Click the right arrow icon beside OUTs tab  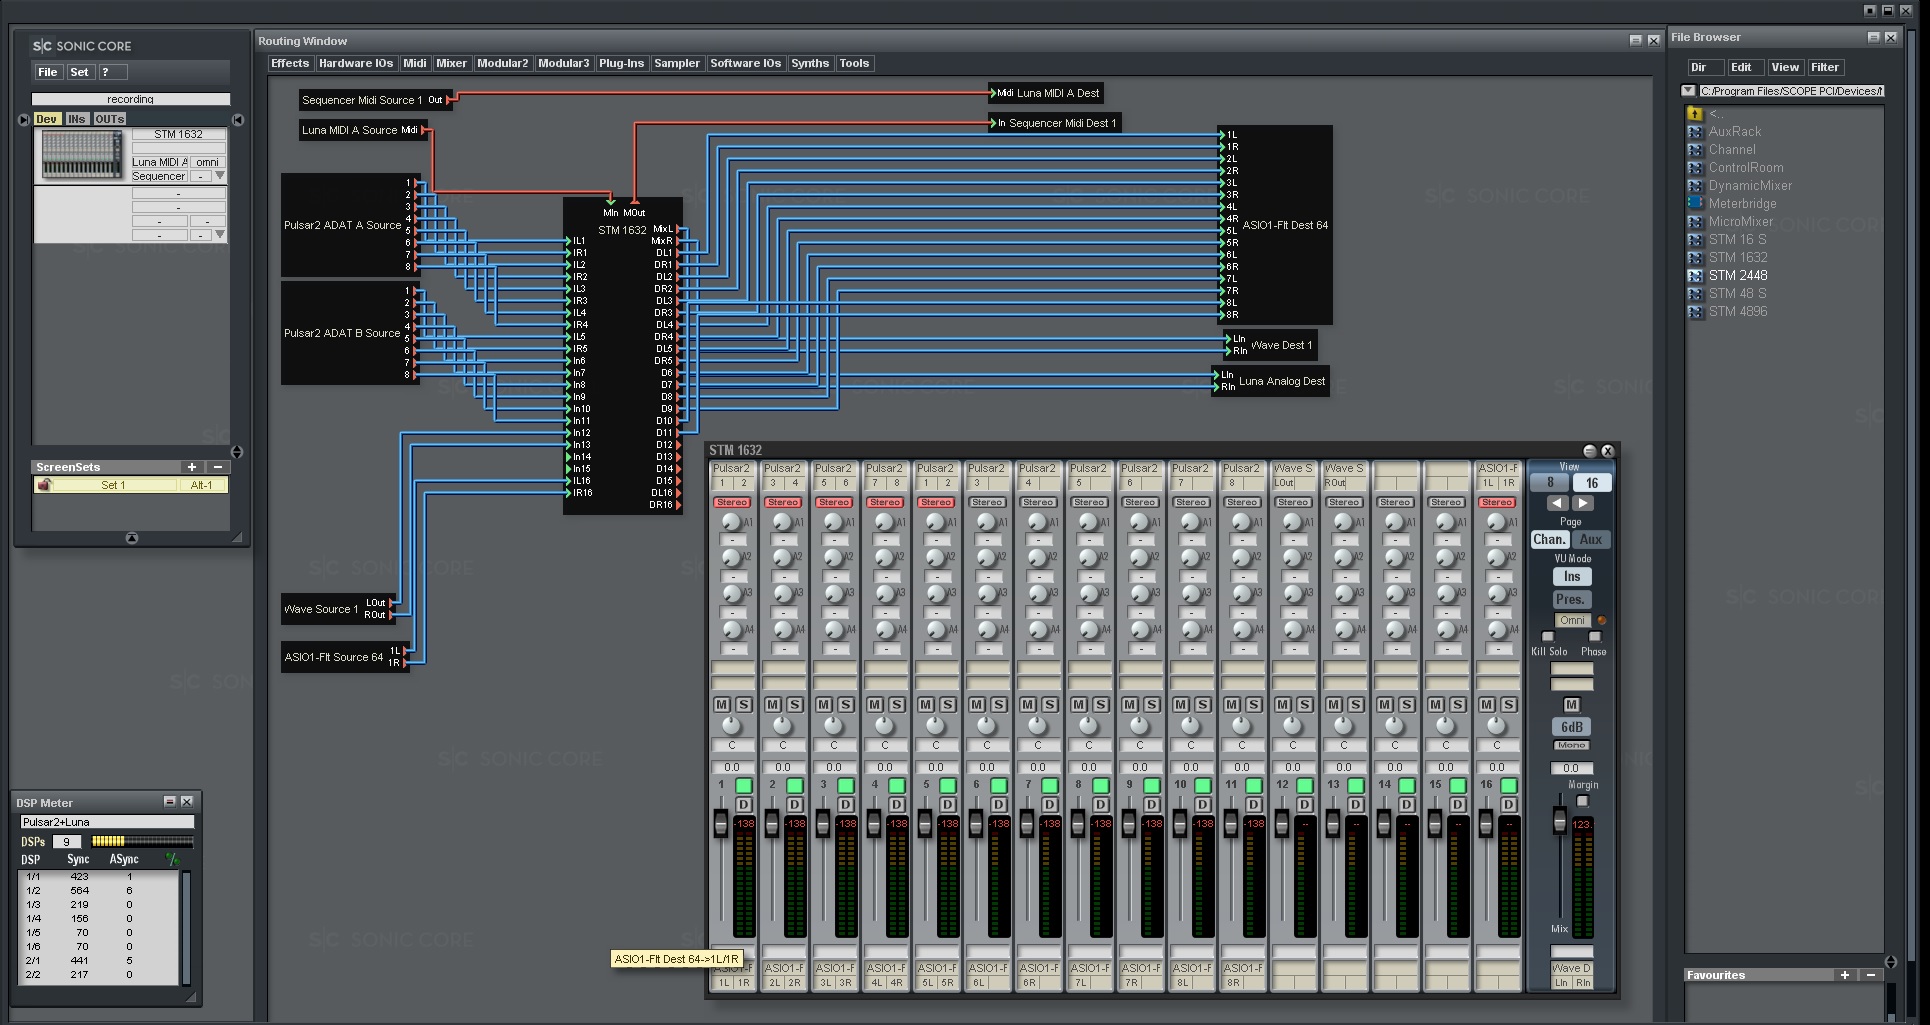point(238,120)
